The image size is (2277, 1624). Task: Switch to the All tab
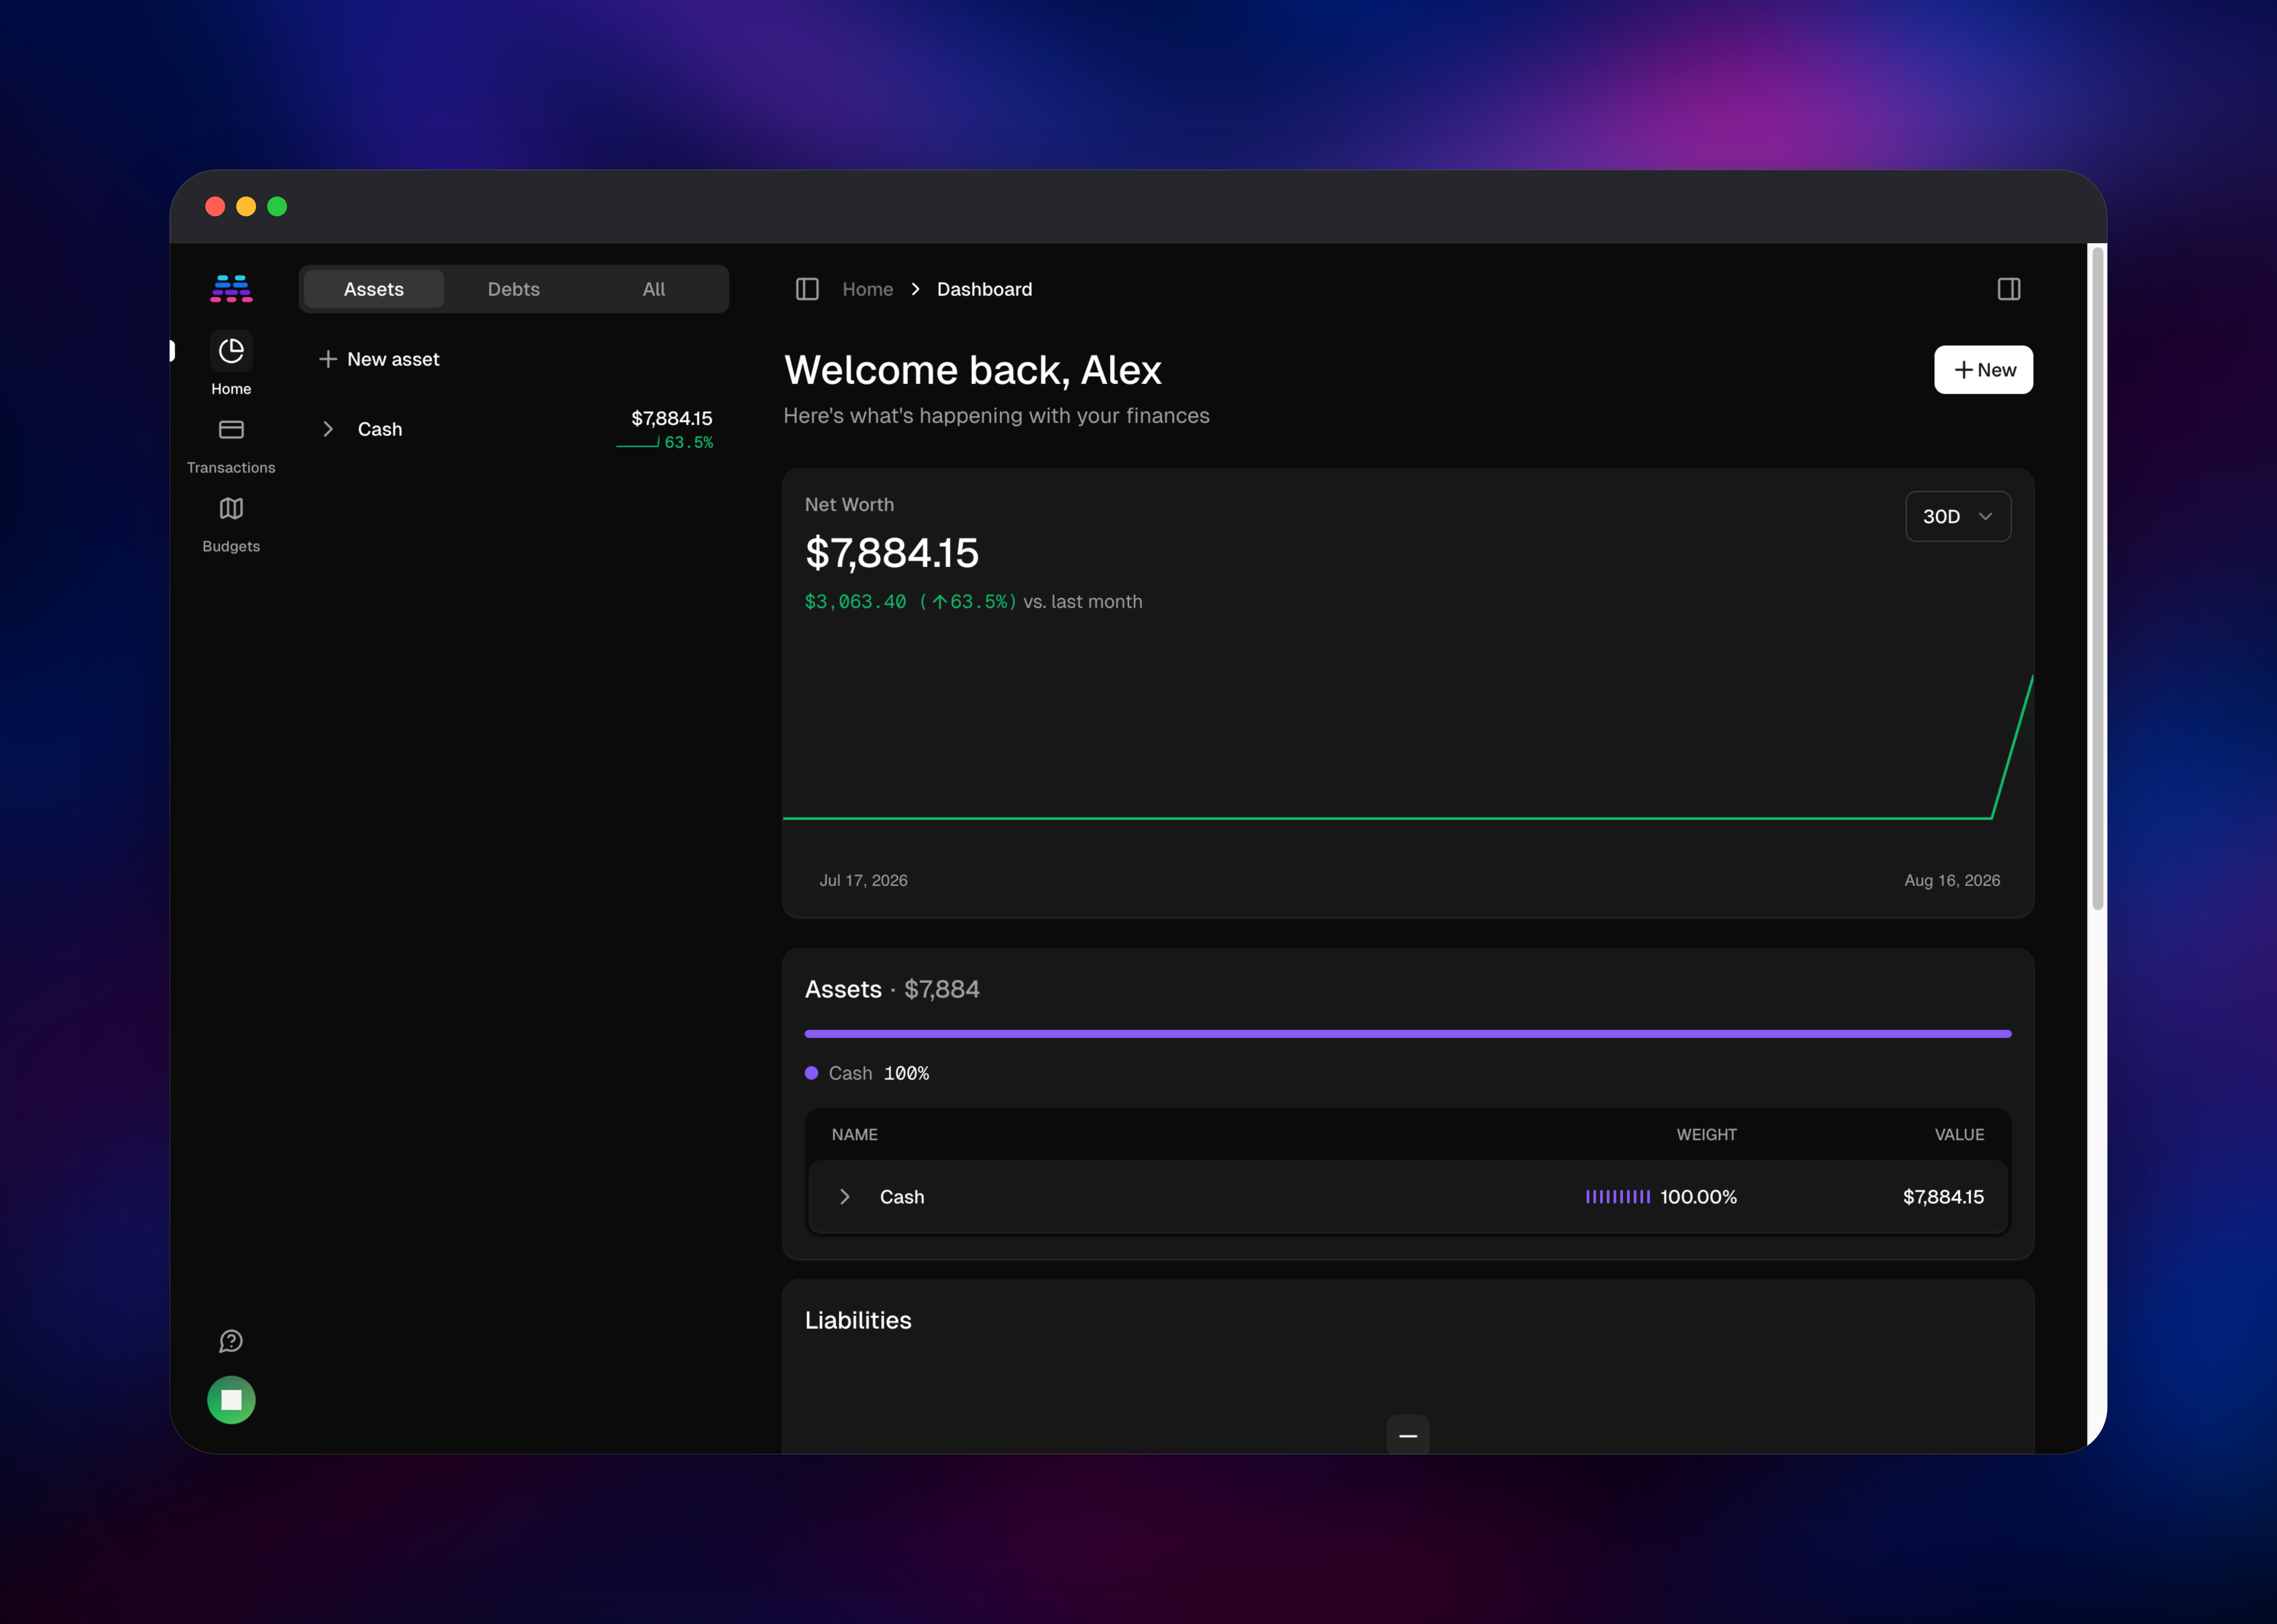654,289
